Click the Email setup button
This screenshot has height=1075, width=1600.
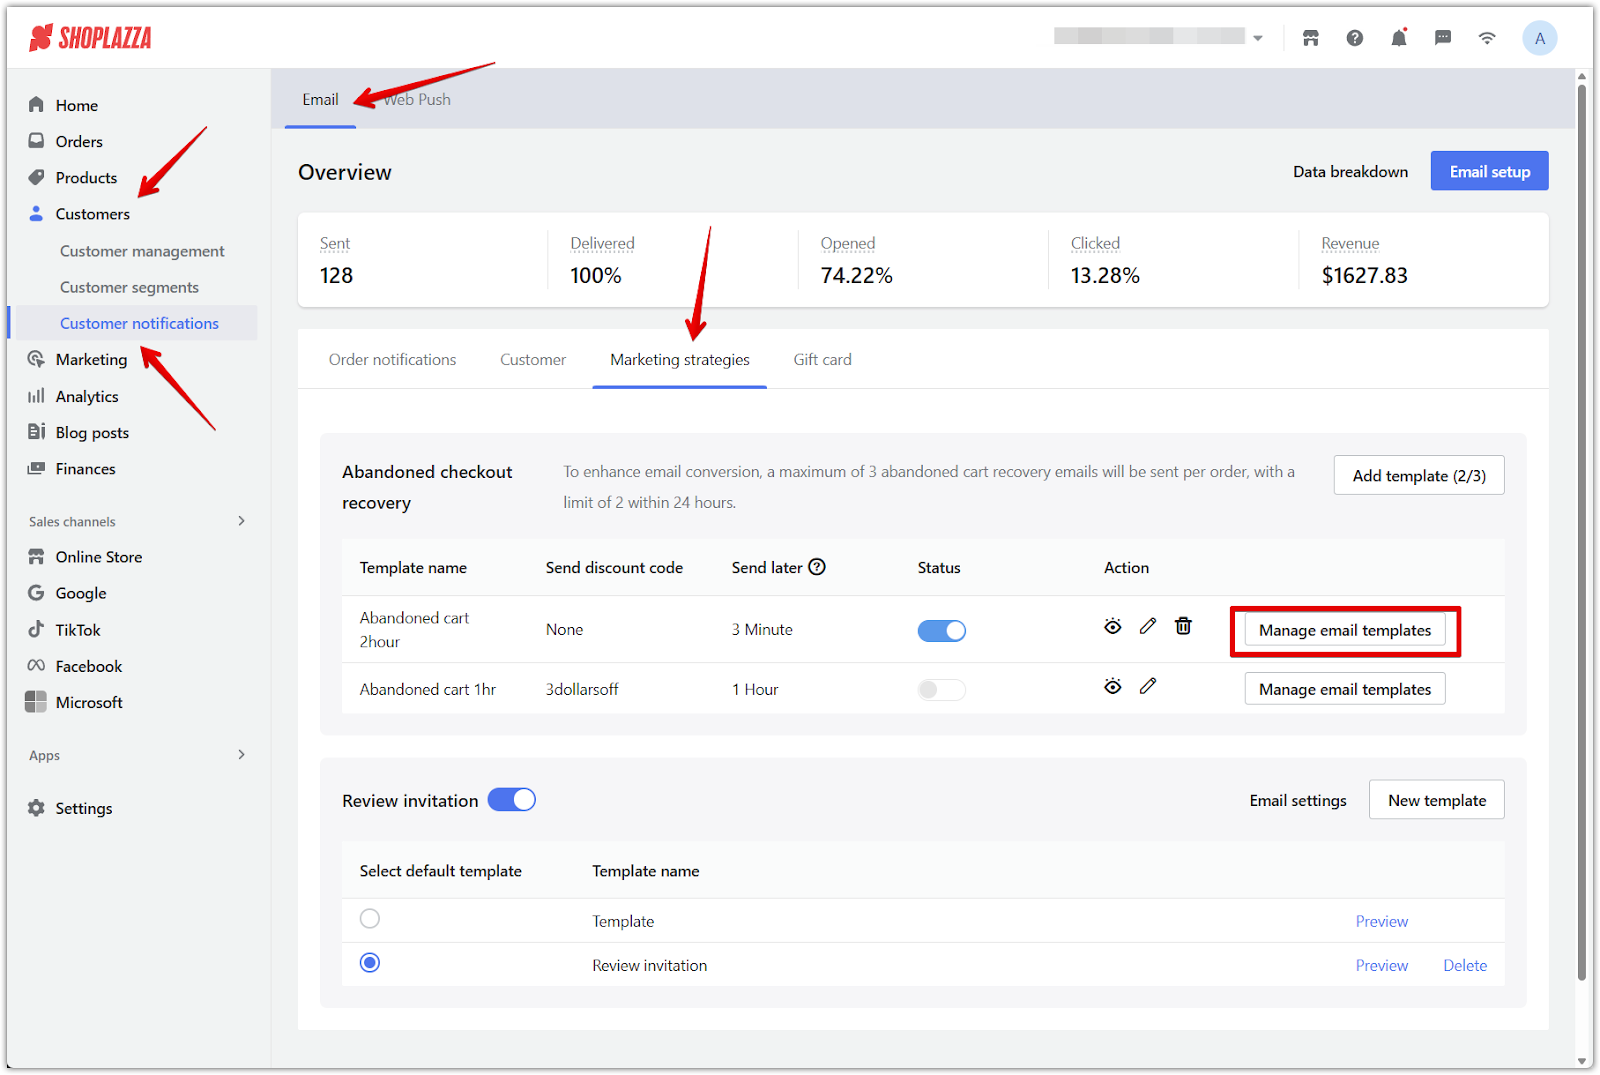coord(1489,171)
